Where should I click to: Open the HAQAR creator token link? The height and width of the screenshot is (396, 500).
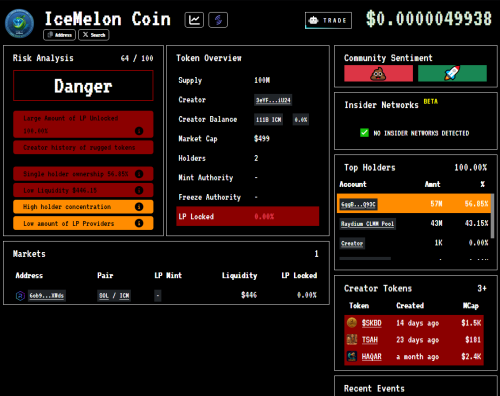(371, 357)
